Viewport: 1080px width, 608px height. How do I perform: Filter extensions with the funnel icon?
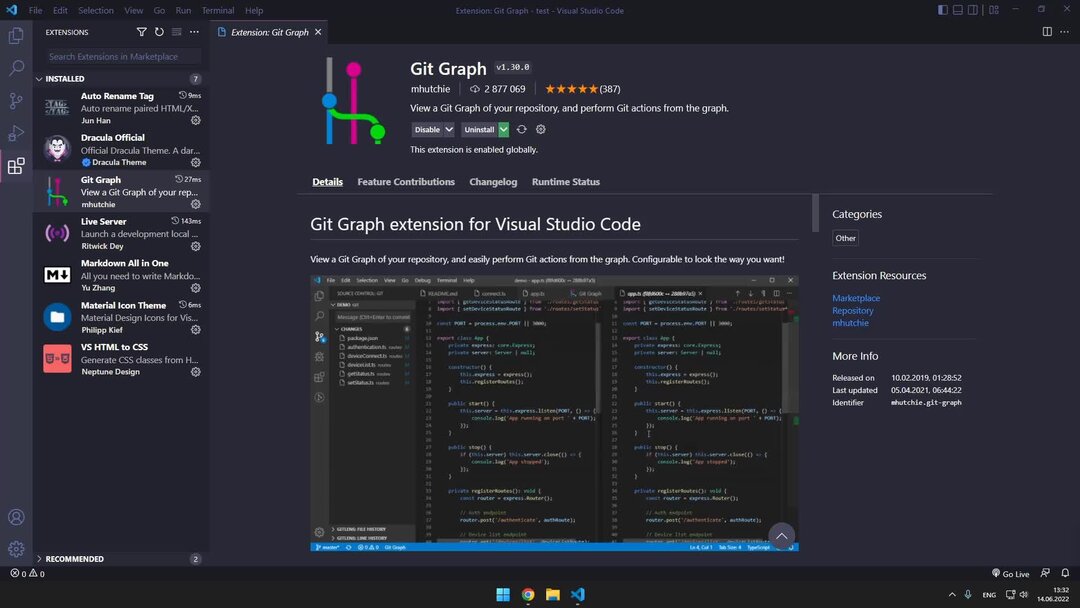tap(141, 32)
